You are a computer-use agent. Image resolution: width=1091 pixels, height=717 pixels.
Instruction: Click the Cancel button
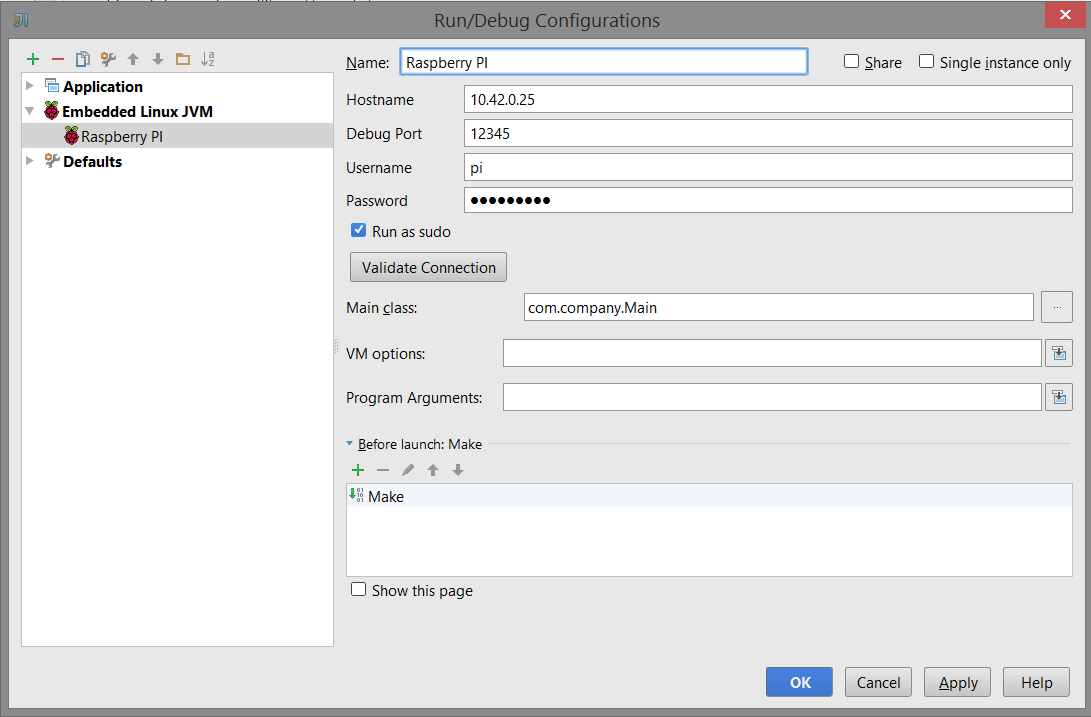click(x=878, y=682)
